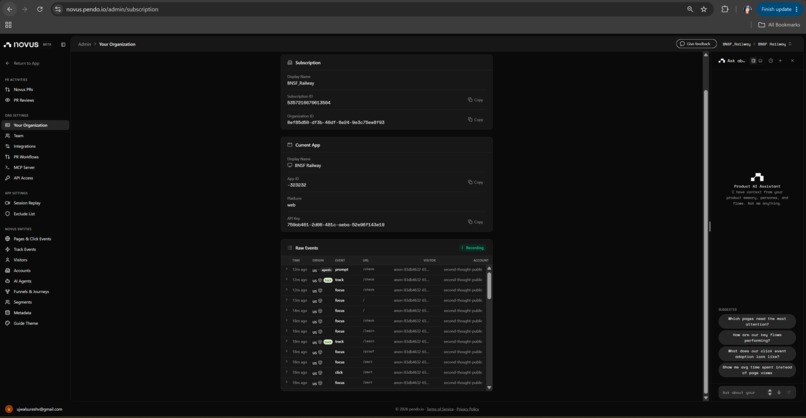The height and width of the screenshot is (418, 806).
Task: Select 'Show me avg time spent' suggestion
Action: pos(757,370)
